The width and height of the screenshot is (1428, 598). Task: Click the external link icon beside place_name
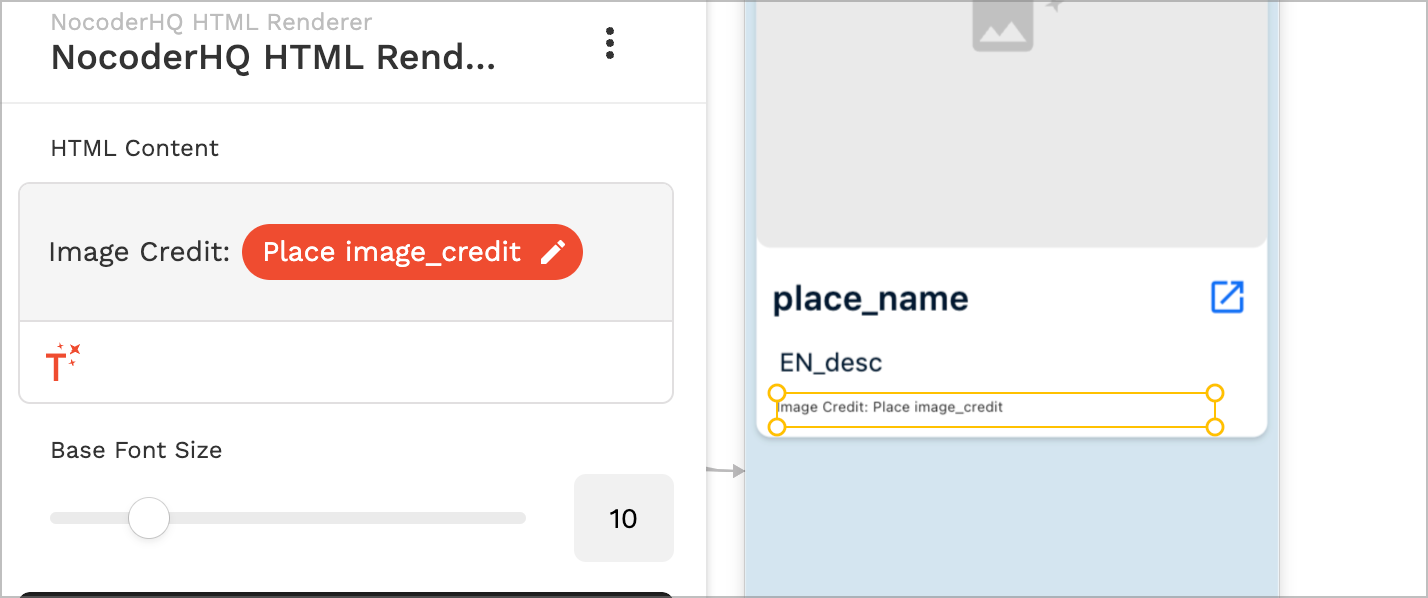(1227, 298)
